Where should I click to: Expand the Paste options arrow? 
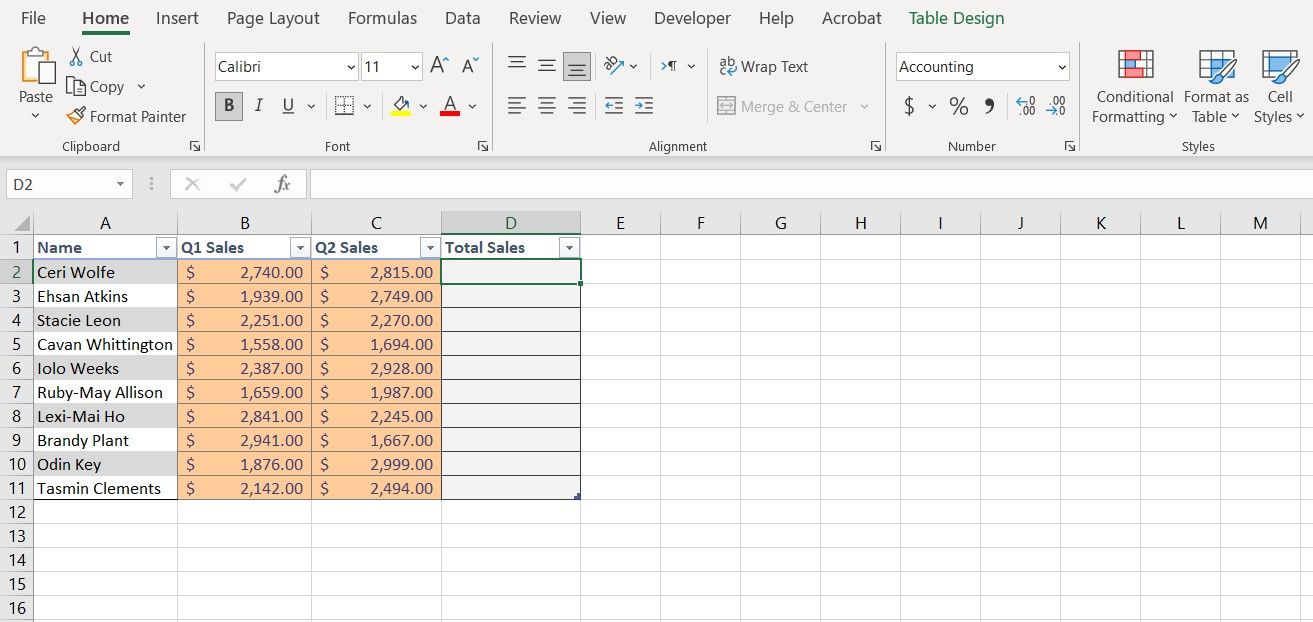36,116
